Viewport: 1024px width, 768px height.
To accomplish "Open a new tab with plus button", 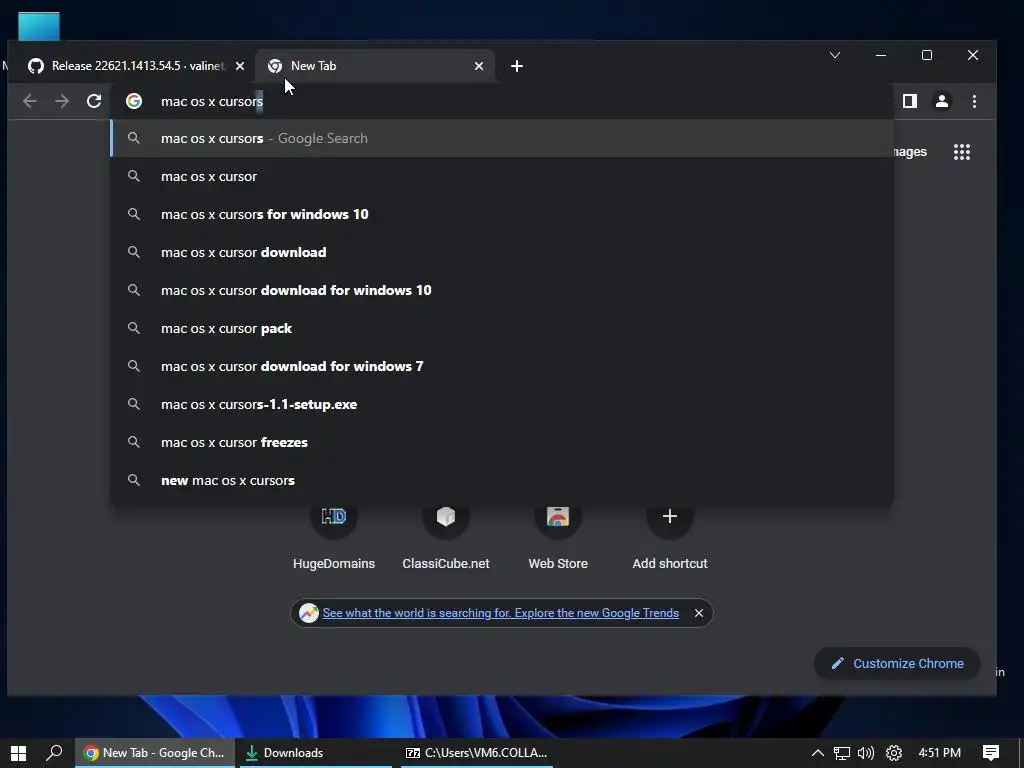I will click(517, 66).
